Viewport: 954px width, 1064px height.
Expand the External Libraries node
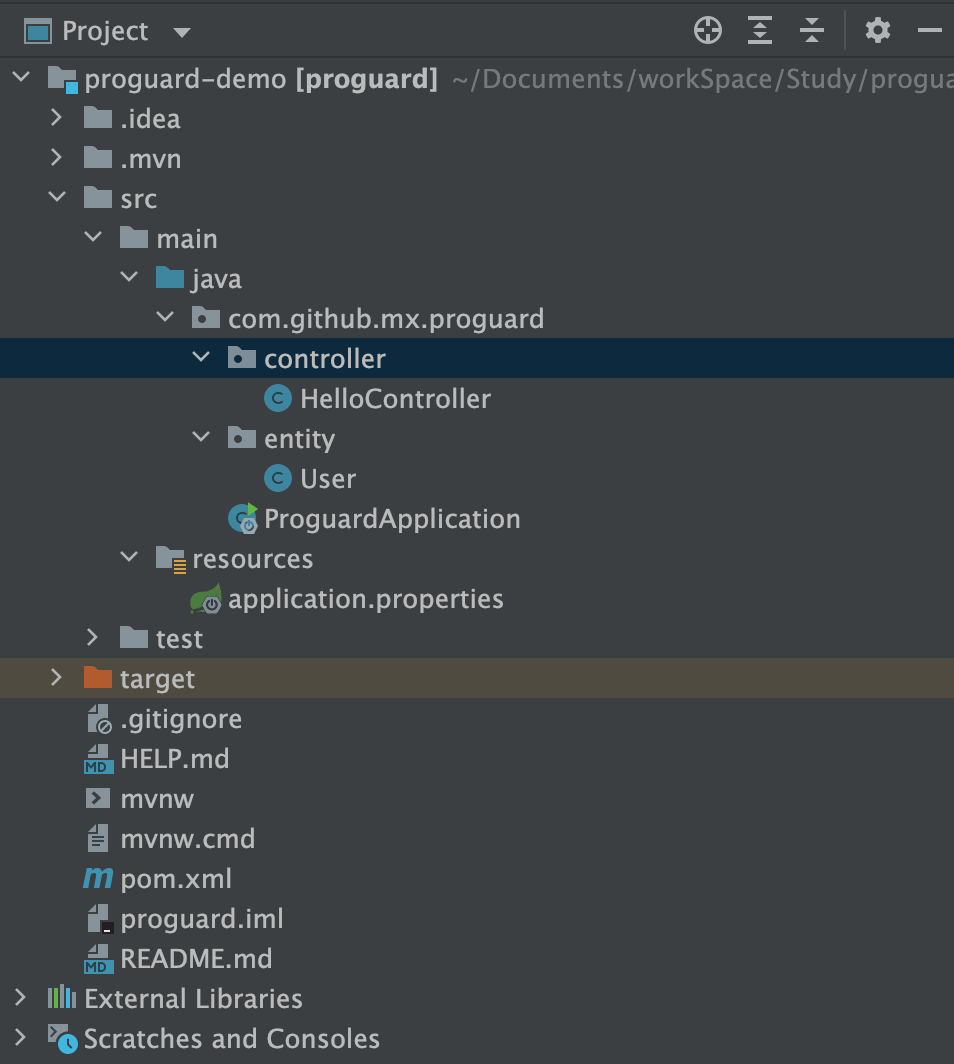tap(20, 998)
